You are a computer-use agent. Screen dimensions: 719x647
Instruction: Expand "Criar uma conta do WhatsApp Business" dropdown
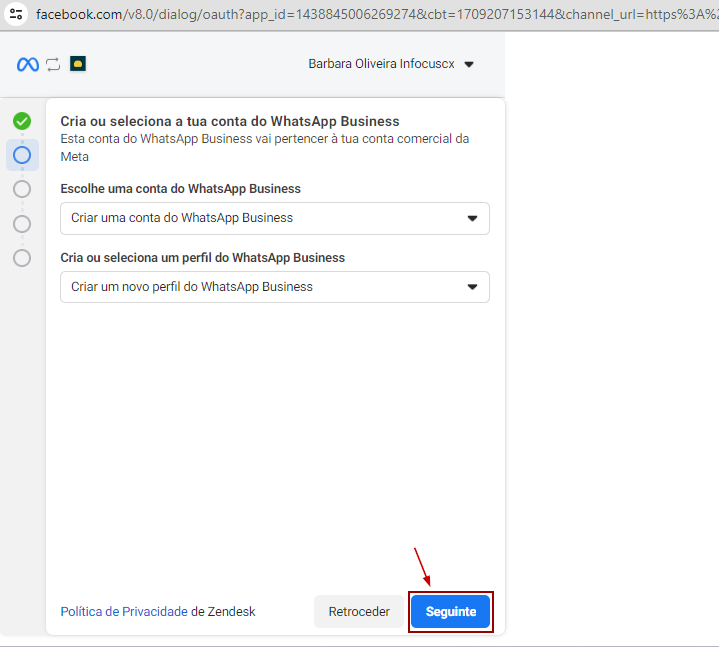[274, 218]
